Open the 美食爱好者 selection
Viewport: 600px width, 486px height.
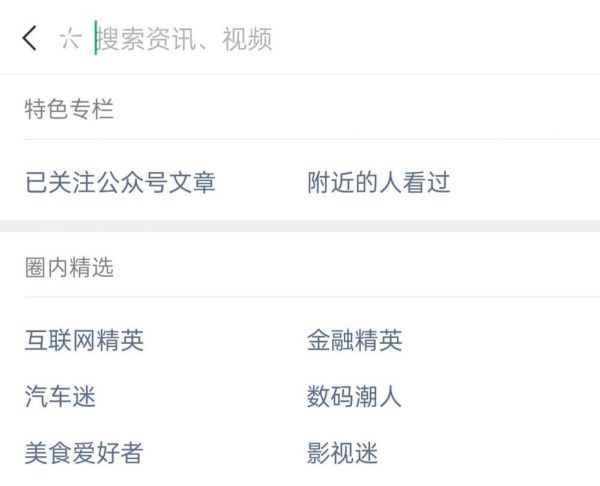coord(84,453)
